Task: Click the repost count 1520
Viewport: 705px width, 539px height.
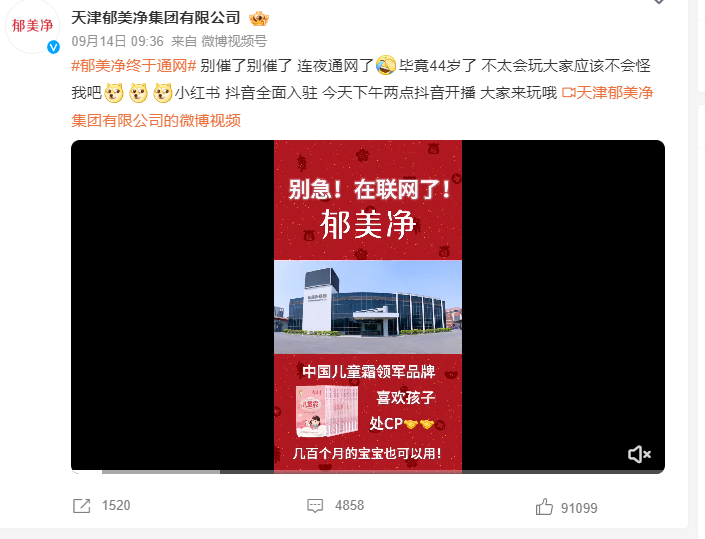Action: click(x=116, y=506)
